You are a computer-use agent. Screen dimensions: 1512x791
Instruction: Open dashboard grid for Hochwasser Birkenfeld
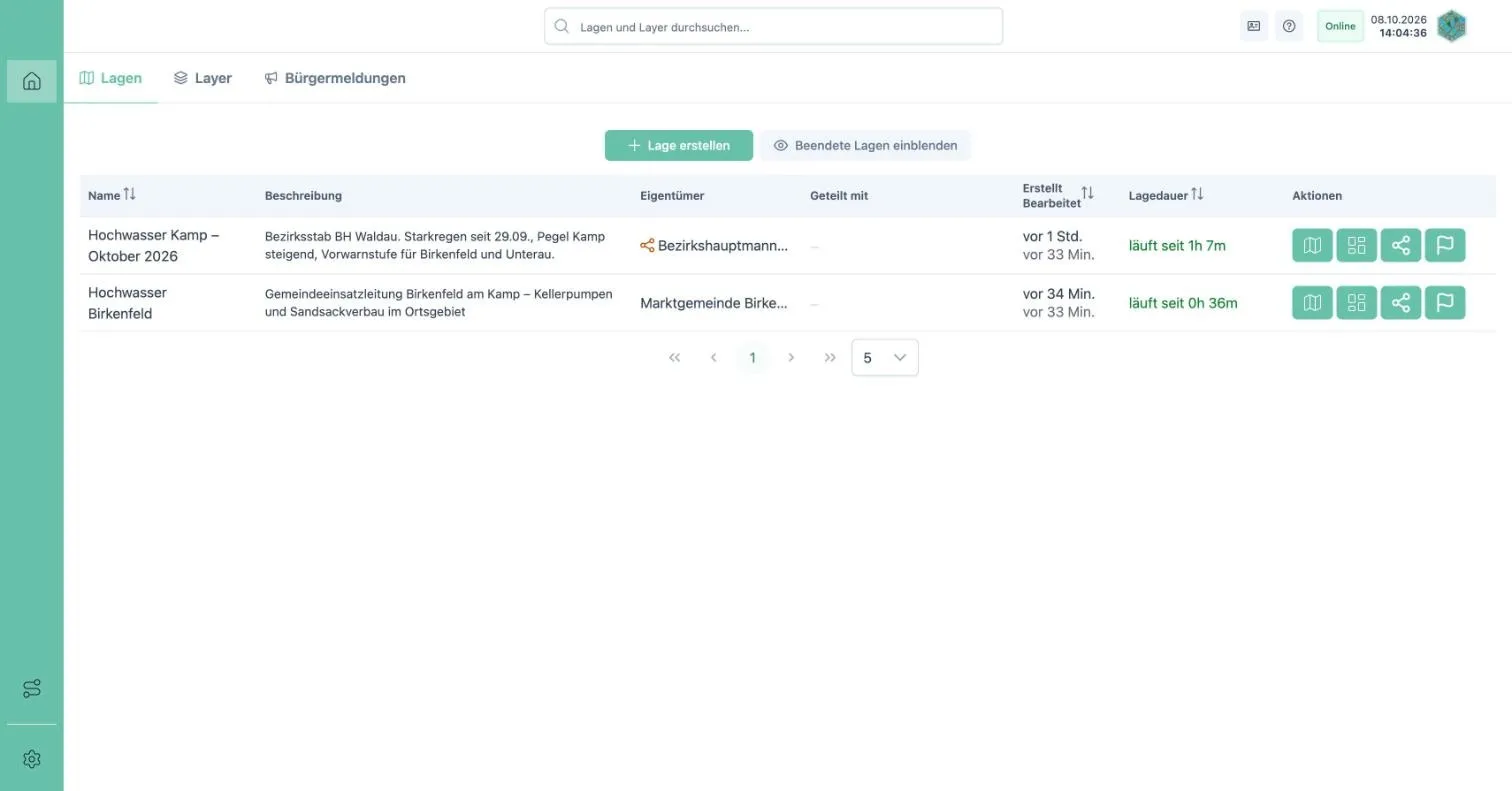1357,302
